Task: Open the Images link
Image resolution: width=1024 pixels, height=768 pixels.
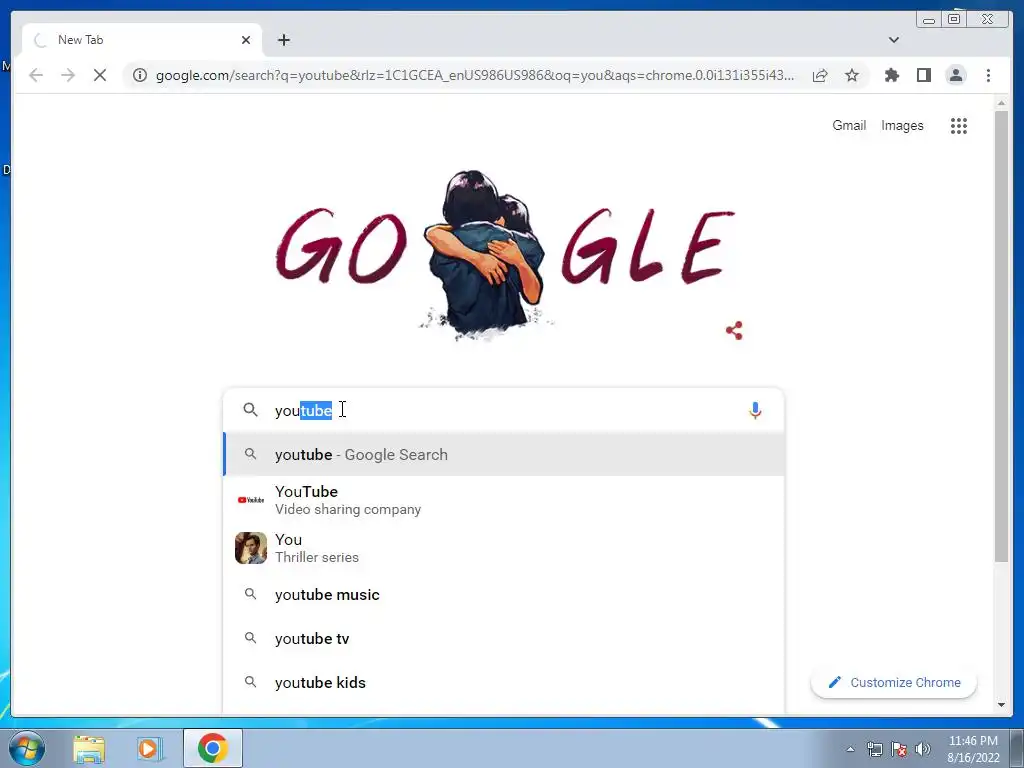Action: tap(902, 125)
